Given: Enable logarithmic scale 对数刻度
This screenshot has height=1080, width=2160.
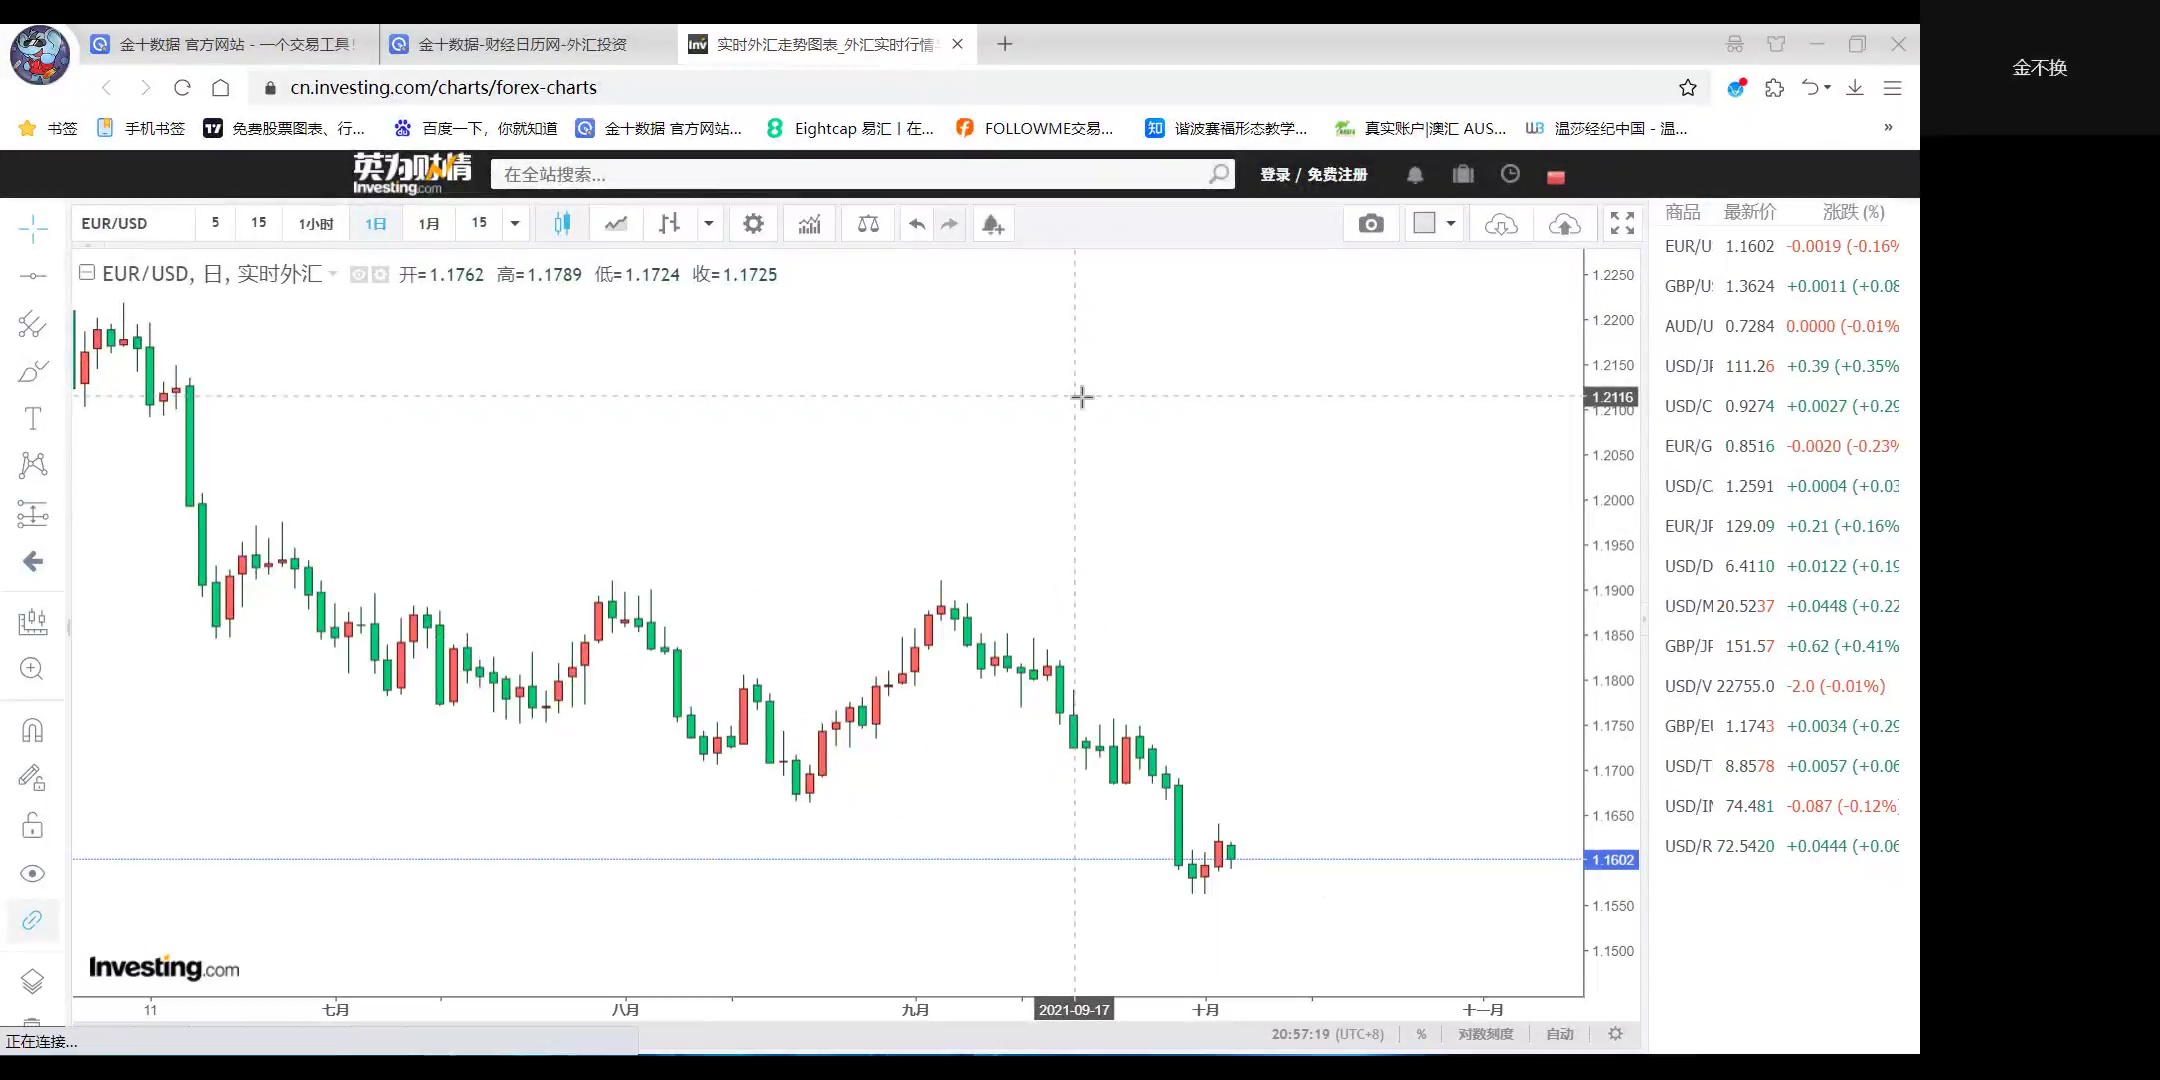Looking at the screenshot, I should tap(1485, 1034).
